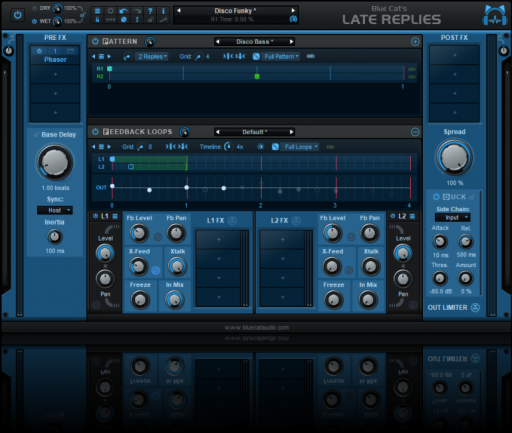Image resolution: width=512 pixels, height=433 pixels.
Task: Open the info 'i' icon
Action: [163, 11]
